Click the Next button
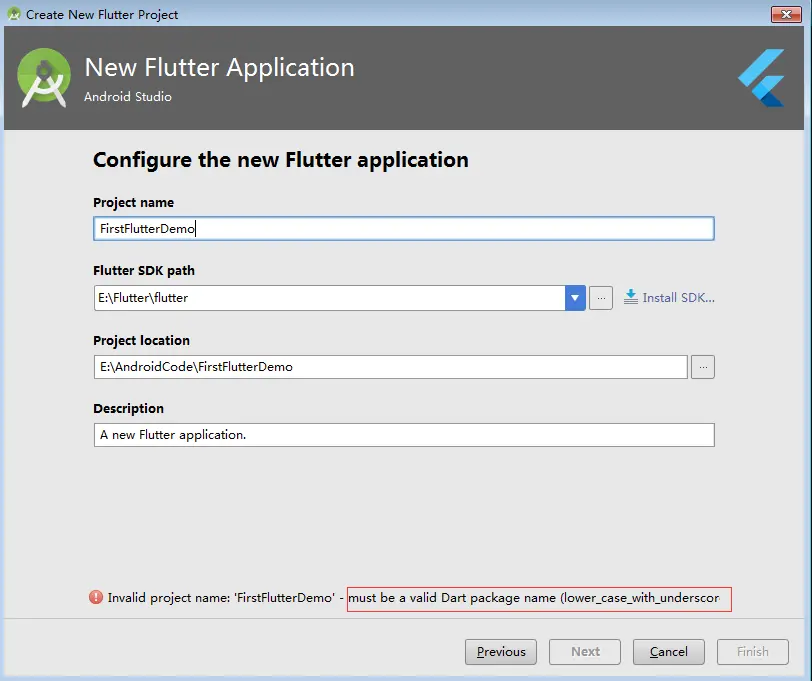This screenshot has width=812, height=681. [x=585, y=651]
